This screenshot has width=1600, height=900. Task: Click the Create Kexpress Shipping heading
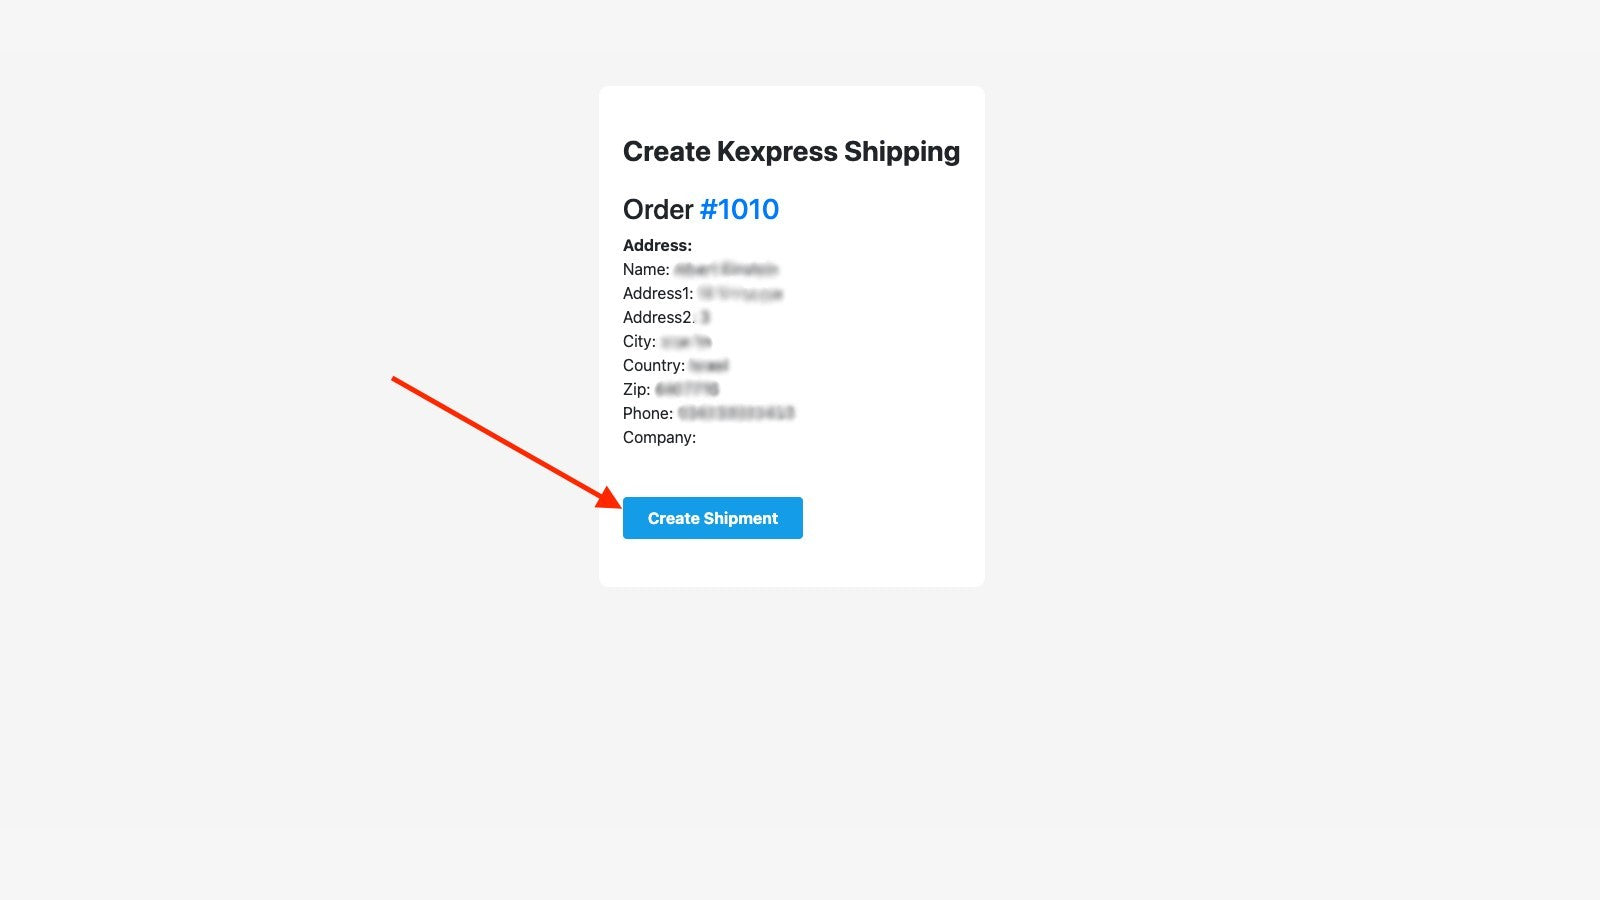pyautogui.click(x=791, y=151)
